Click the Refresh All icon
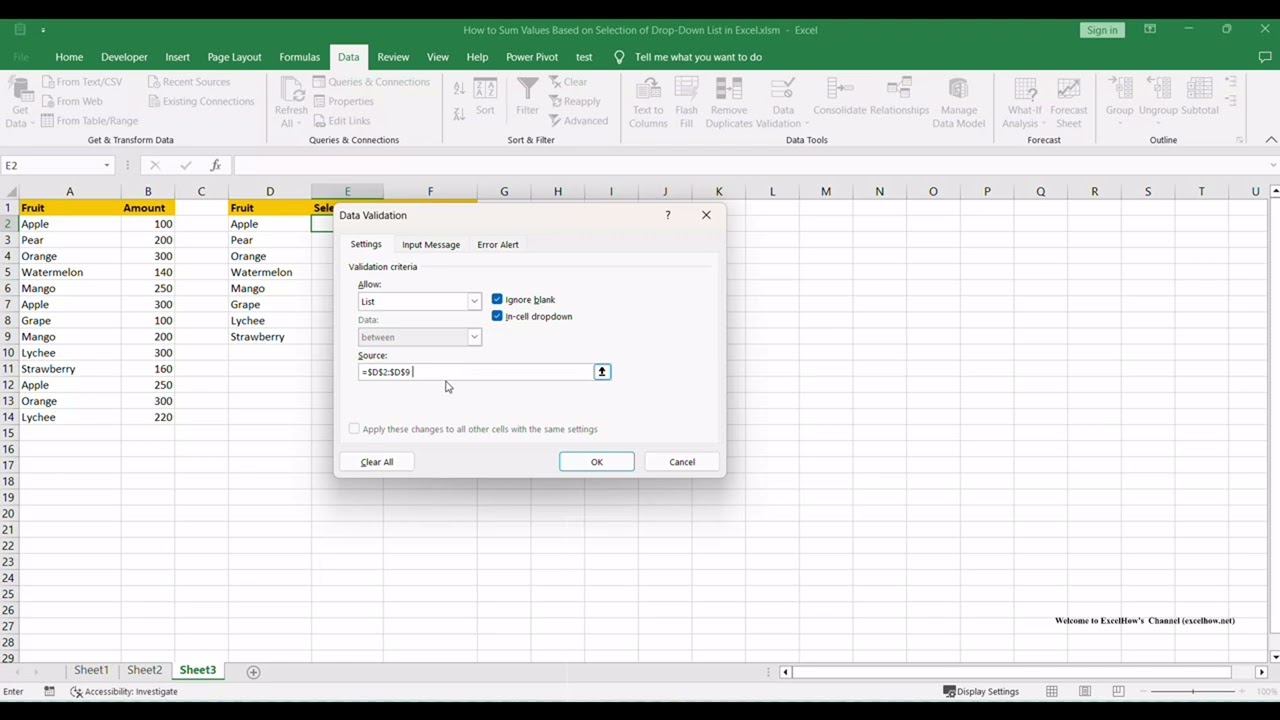Viewport: 1280px width, 720px height. click(291, 90)
